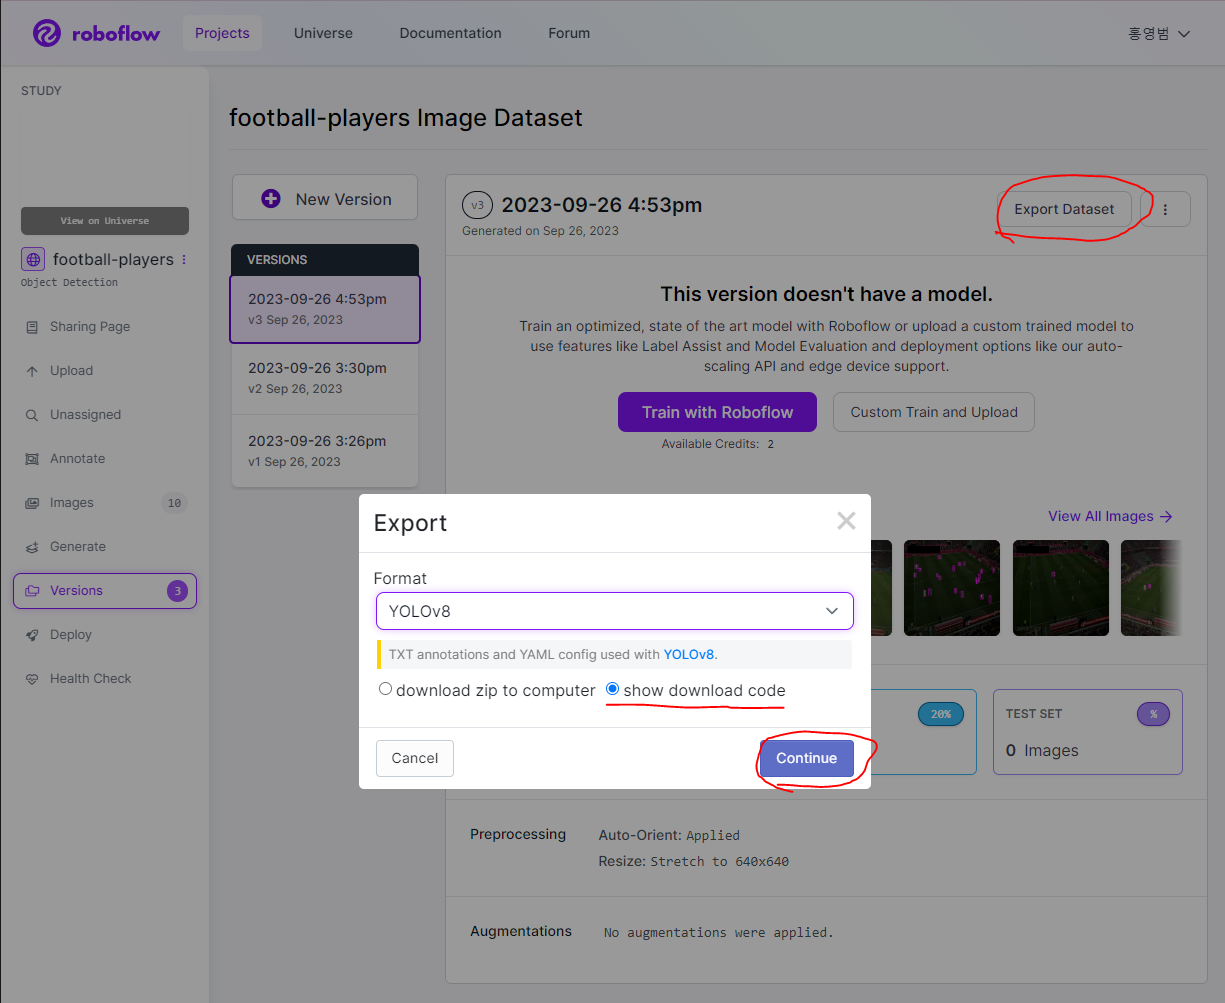Click Cancel in Export dialog
The width and height of the screenshot is (1225, 1003).
[x=415, y=758]
